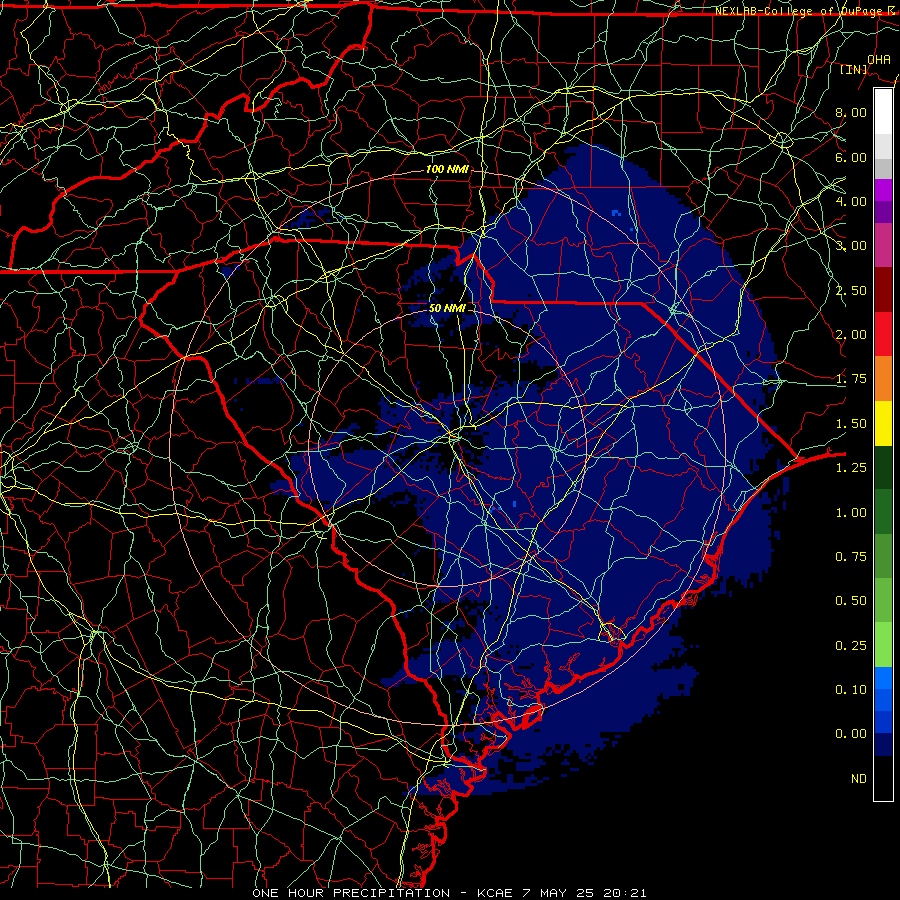Click the light blue 0.10 legend swatch
Viewport: 900px width, 900px height.
tap(883, 678)
